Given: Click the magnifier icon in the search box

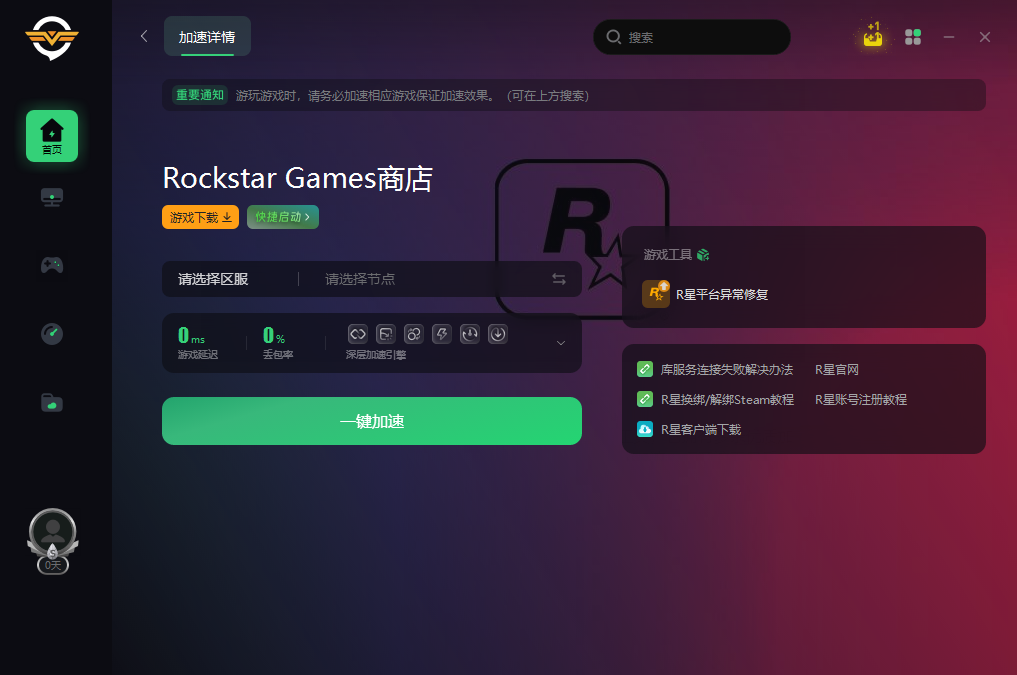Looking at the screenshot, I should coord(614,37).
